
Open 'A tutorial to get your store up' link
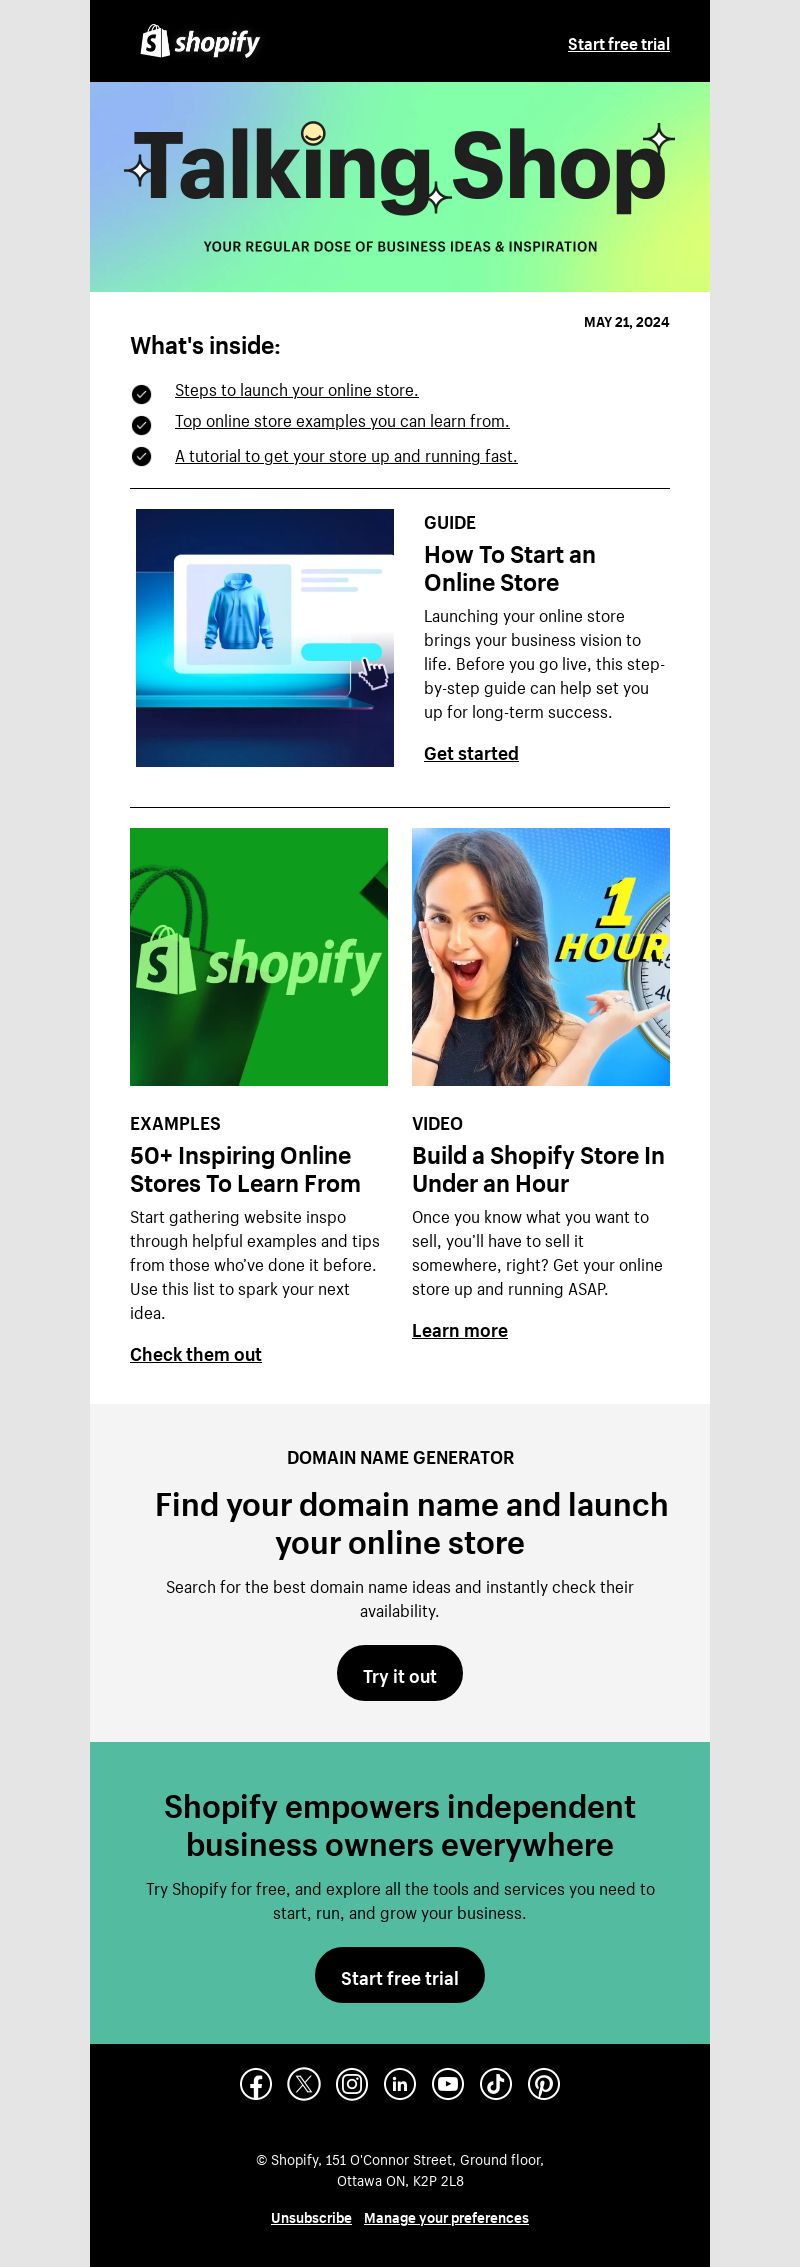pos(346,456)
